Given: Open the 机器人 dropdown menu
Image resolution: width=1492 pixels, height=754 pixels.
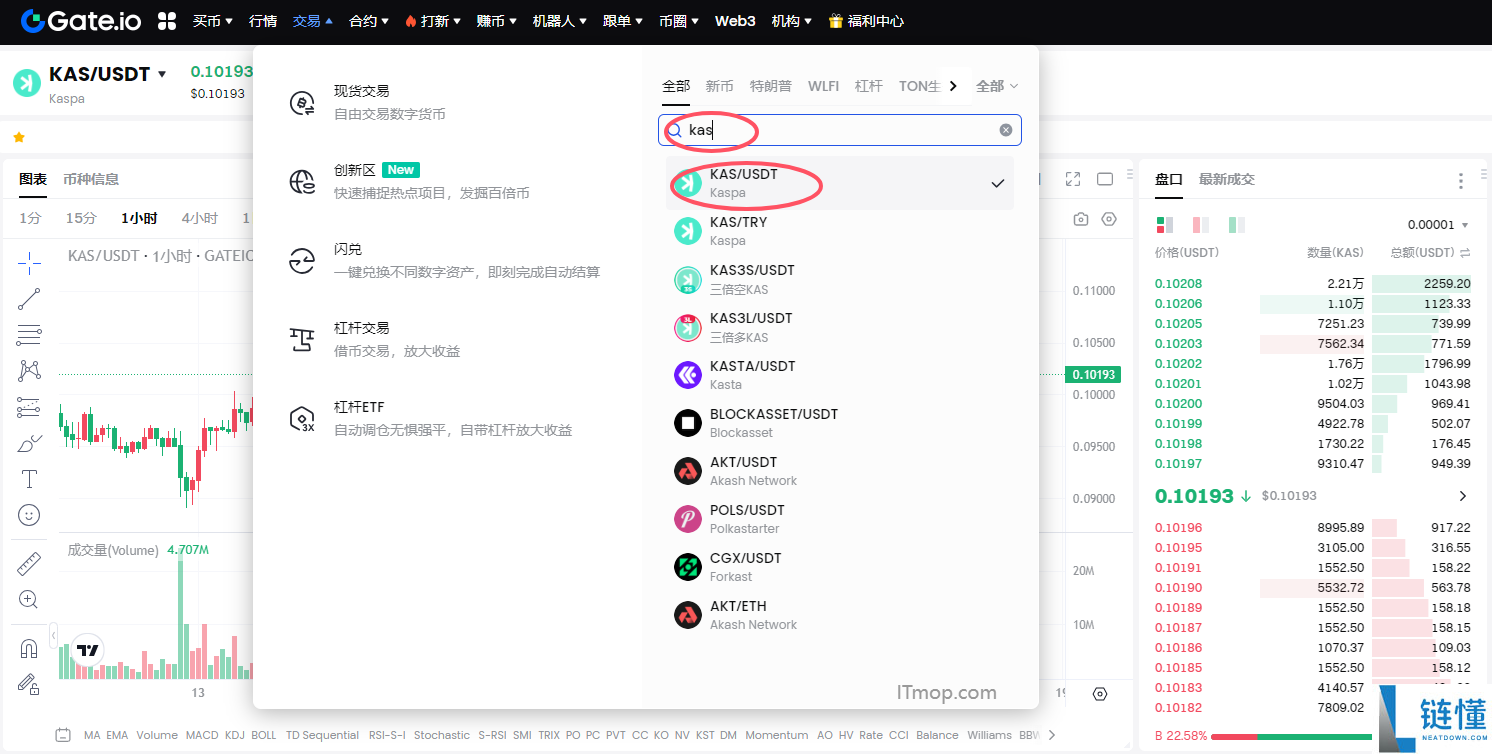Looking at the screenshot, I should point(561,21).
